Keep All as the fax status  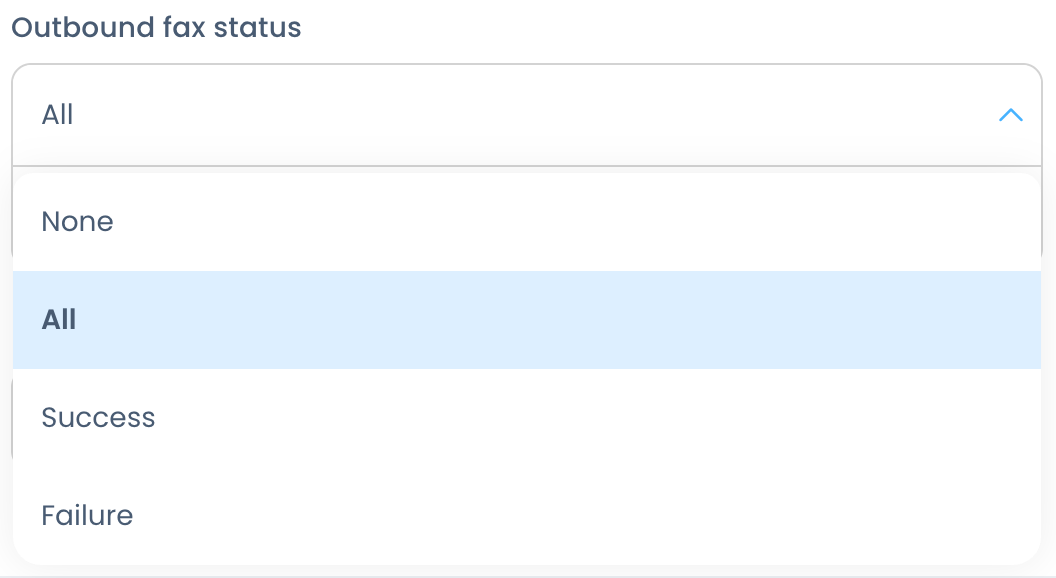coord(60,320)
